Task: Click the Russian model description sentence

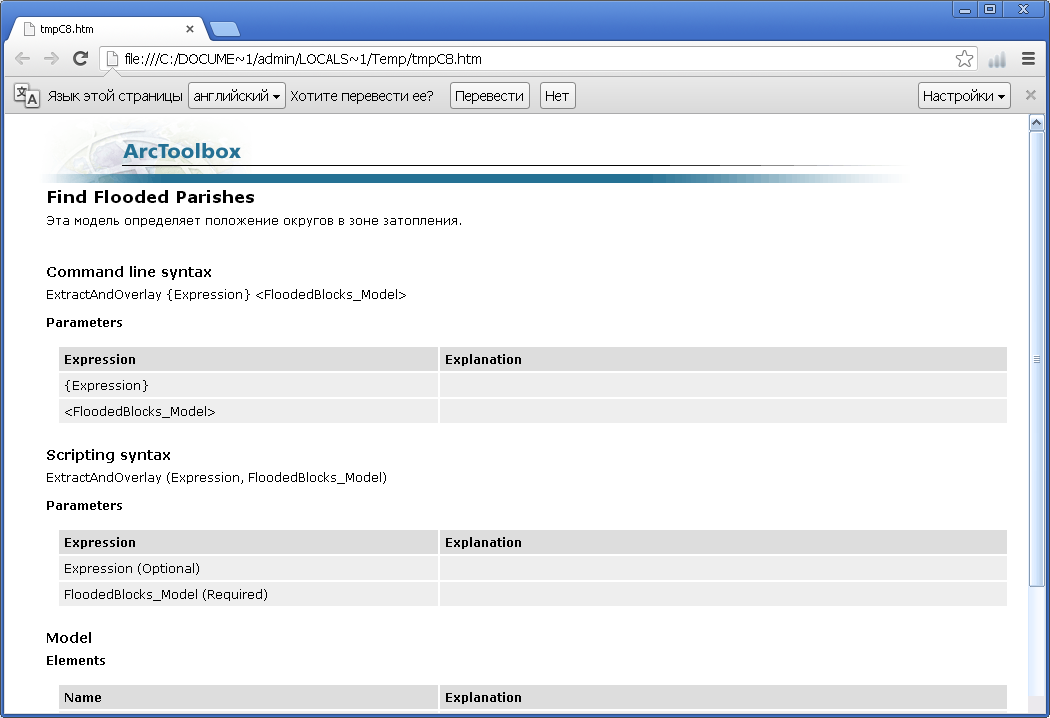Action: pyautogui.click(x=254, y=221)
